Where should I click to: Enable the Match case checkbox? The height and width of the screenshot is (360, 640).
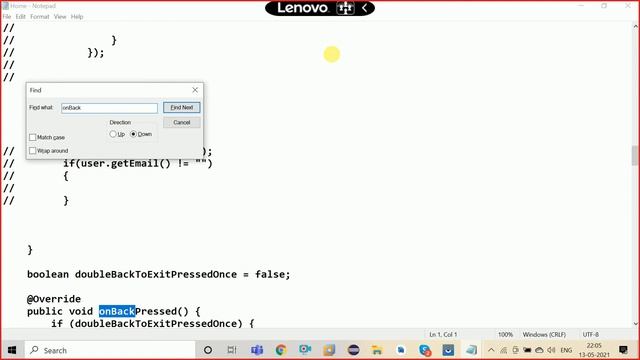pos(33,138)
